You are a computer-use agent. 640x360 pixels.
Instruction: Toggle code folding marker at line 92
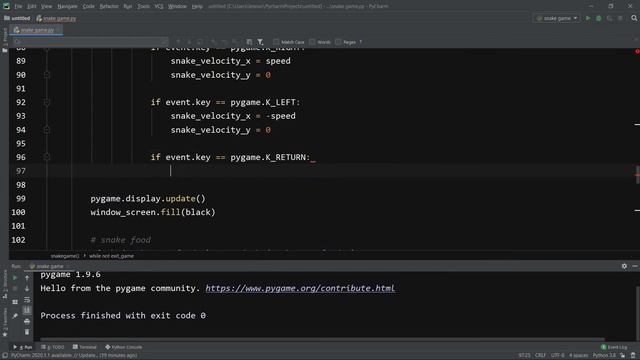pos(47,102)
